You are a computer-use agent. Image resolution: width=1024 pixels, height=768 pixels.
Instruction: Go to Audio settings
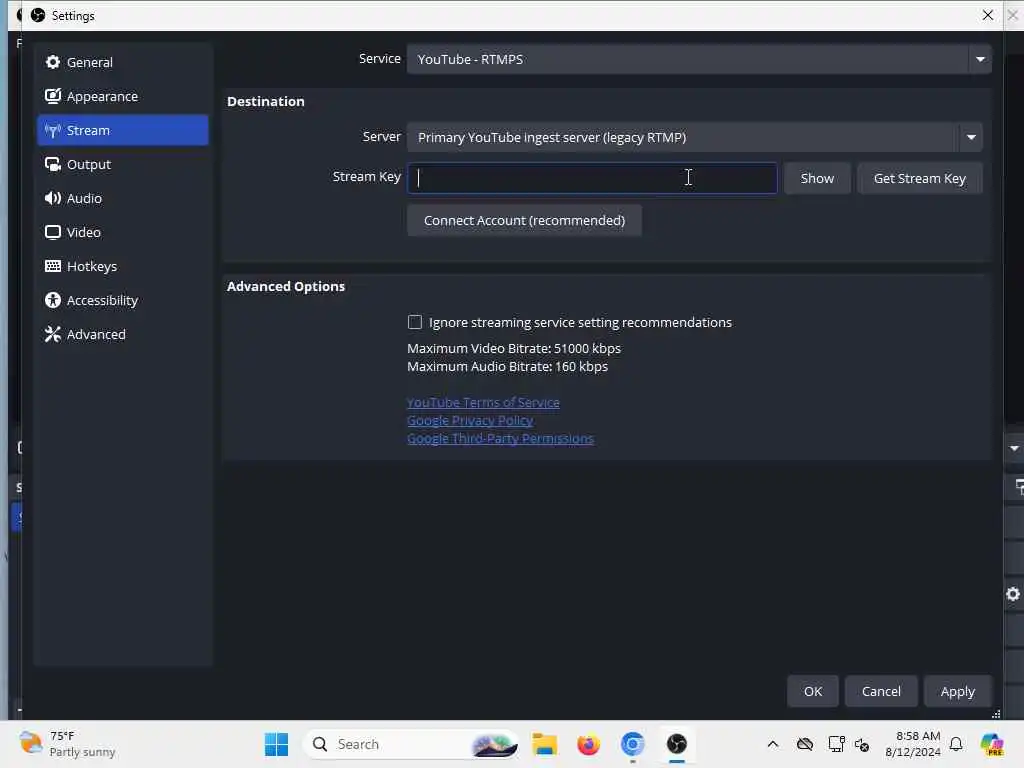(123, 198)
